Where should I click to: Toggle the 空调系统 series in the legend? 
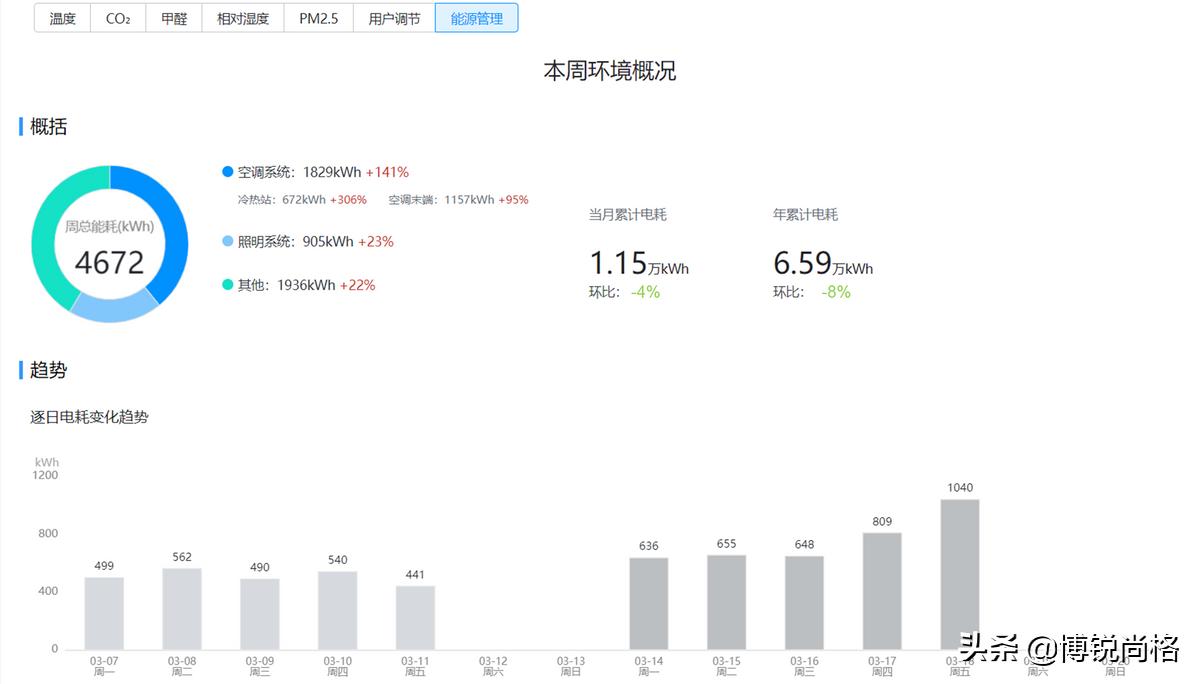[x=227, y=171]
